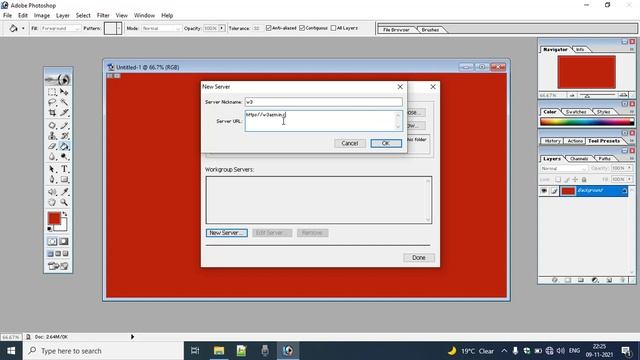Open the Pattern picker dropdown
640x360 pixels.
tap(119, 28)
